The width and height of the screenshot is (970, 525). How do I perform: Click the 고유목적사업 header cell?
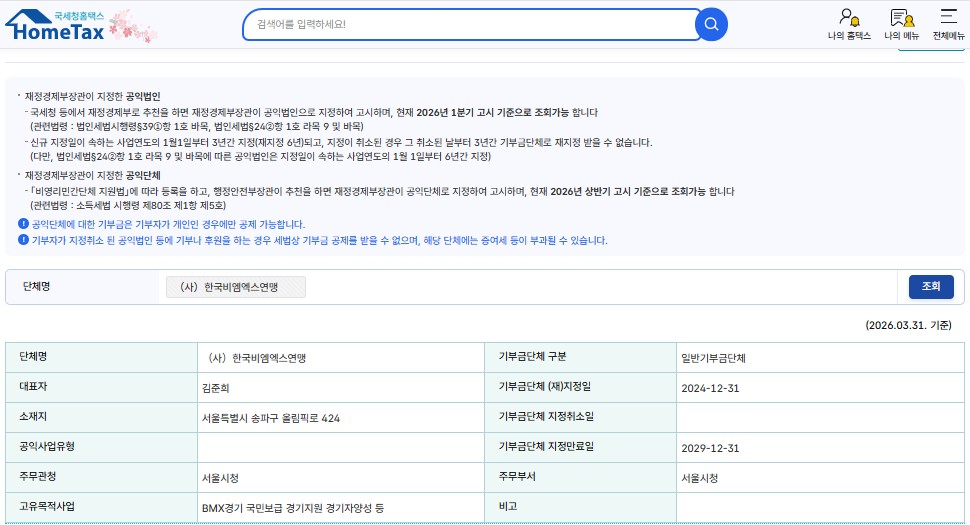(x=101, y=507)
